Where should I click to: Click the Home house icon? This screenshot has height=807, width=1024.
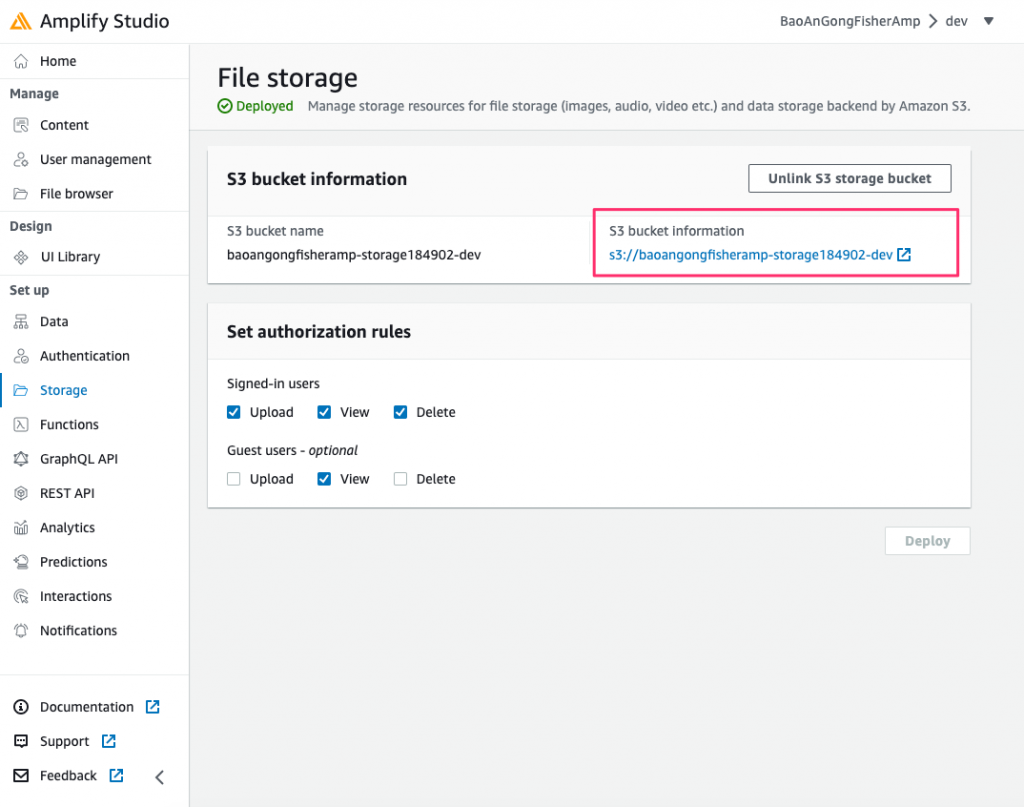(x=21, y=61)
